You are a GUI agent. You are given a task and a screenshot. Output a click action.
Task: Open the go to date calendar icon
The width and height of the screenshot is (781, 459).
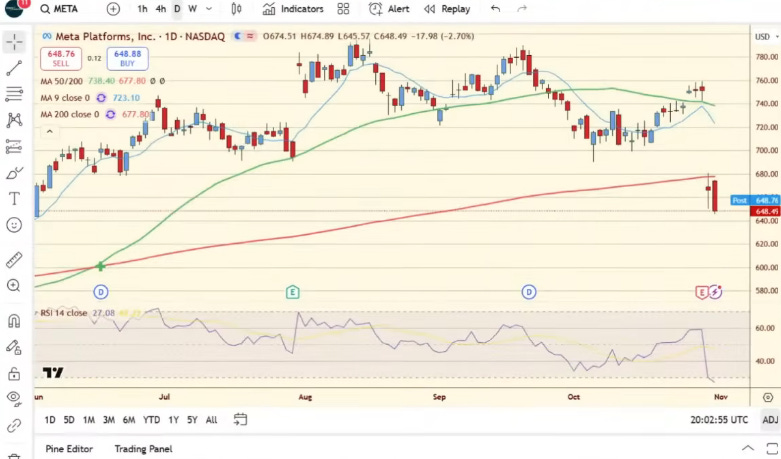(240, 419)
